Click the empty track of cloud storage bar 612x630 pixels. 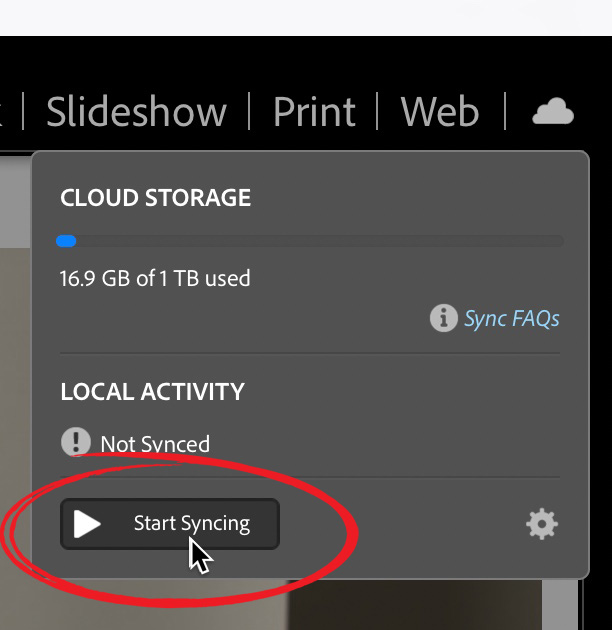coord(320,241)
